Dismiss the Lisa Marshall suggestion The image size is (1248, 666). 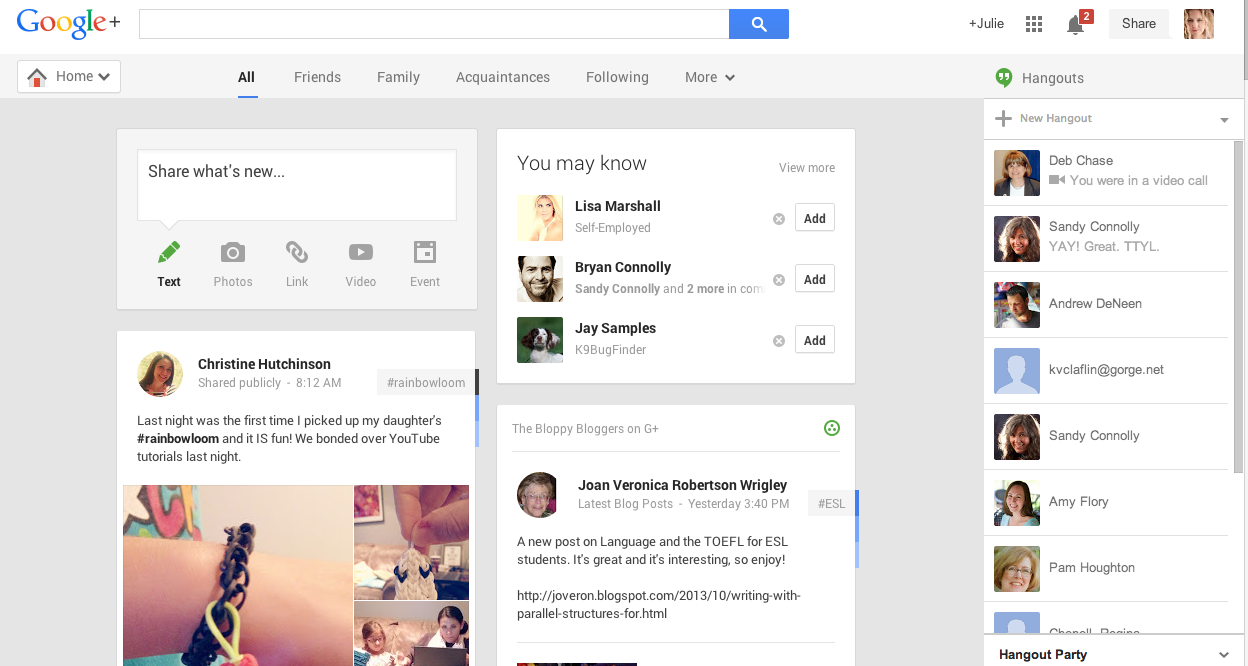point(778,219)
